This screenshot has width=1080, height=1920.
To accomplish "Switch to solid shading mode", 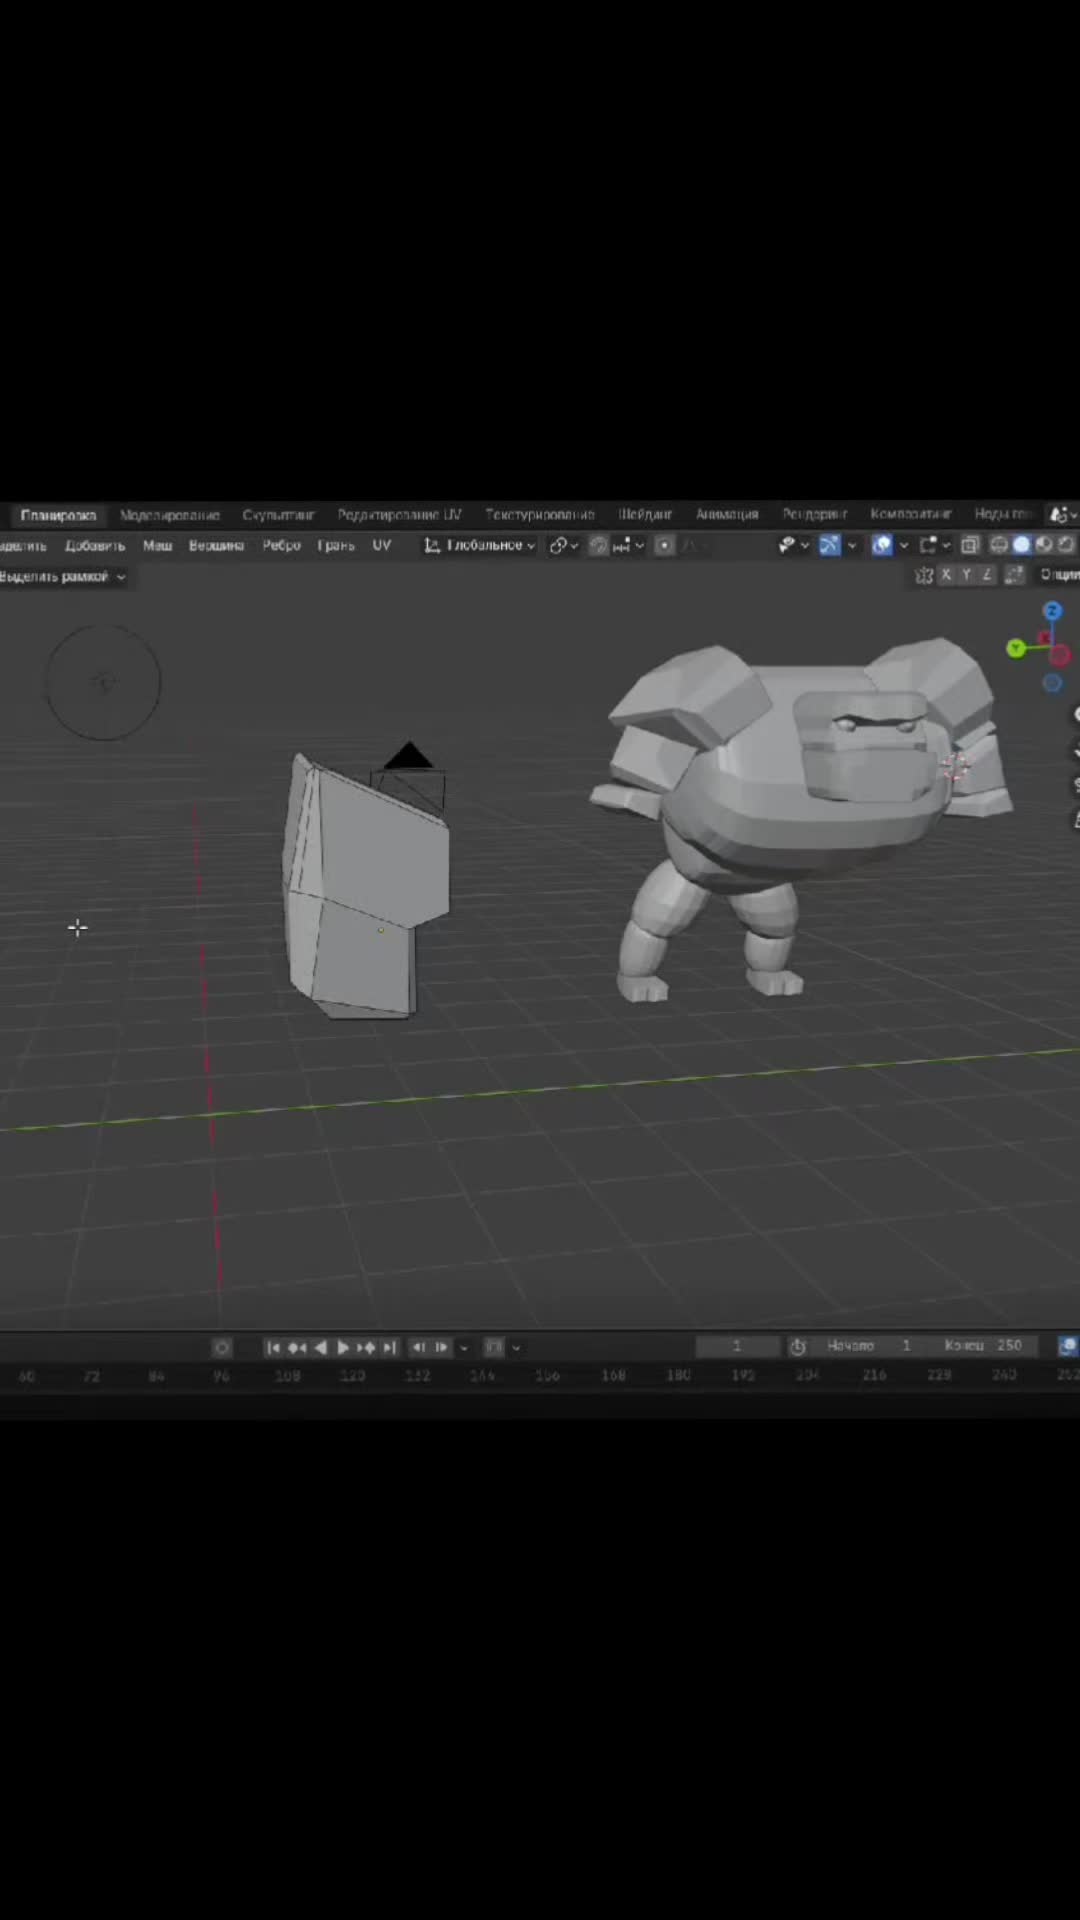I will point(1022,545).
